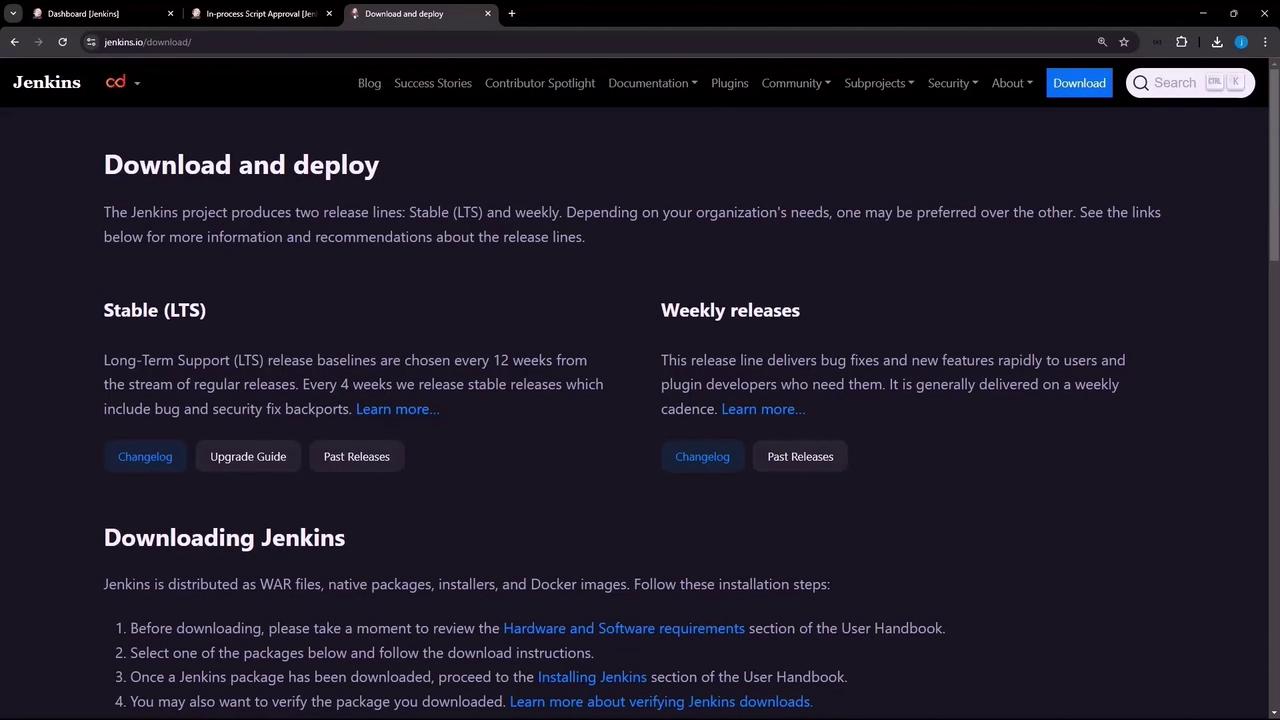Select the Download and deploy tab
The image size is (1280, 720).
[421, 13]
